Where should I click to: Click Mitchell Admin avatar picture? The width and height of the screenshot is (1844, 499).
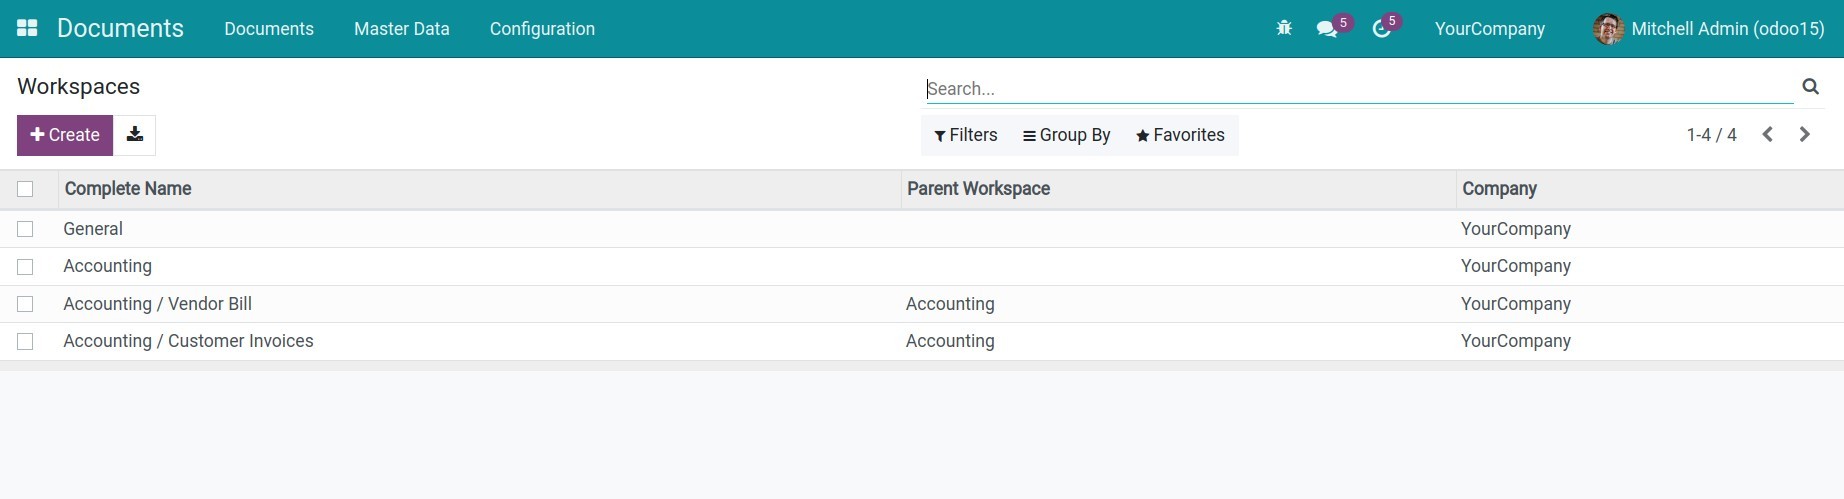coord(1608,29)
